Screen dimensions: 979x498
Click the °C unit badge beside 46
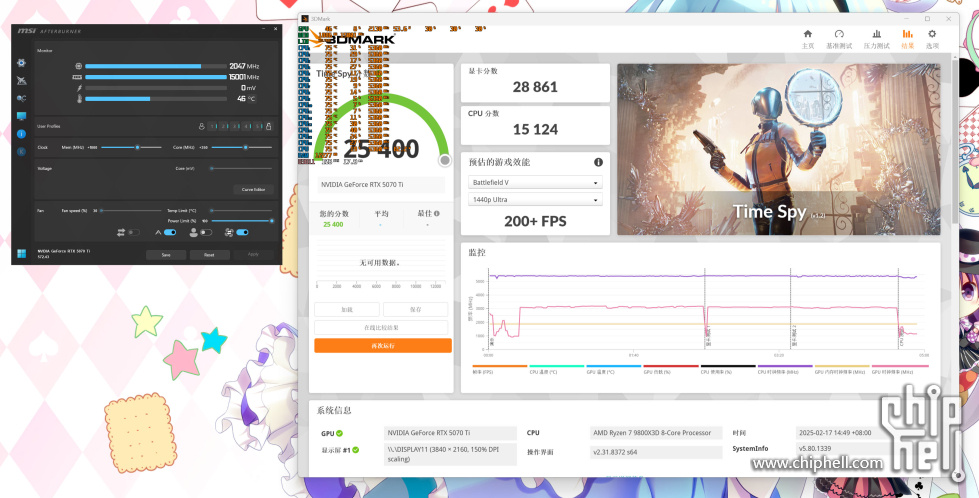(252, 99)
